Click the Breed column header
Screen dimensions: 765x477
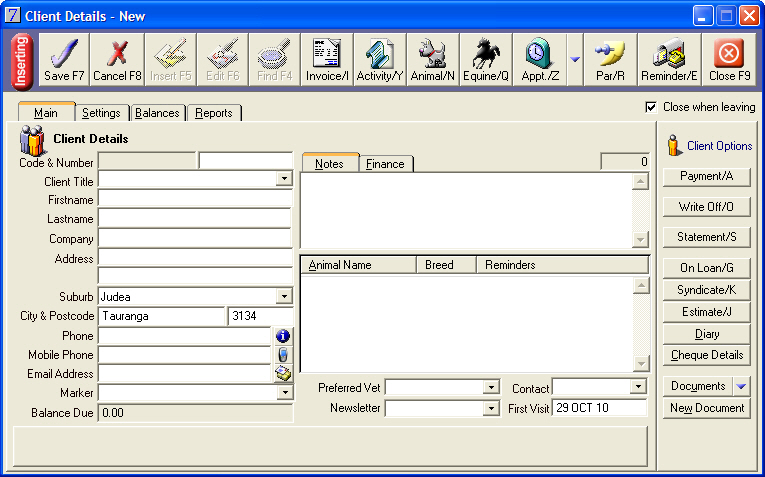click(x=446, y=265)
